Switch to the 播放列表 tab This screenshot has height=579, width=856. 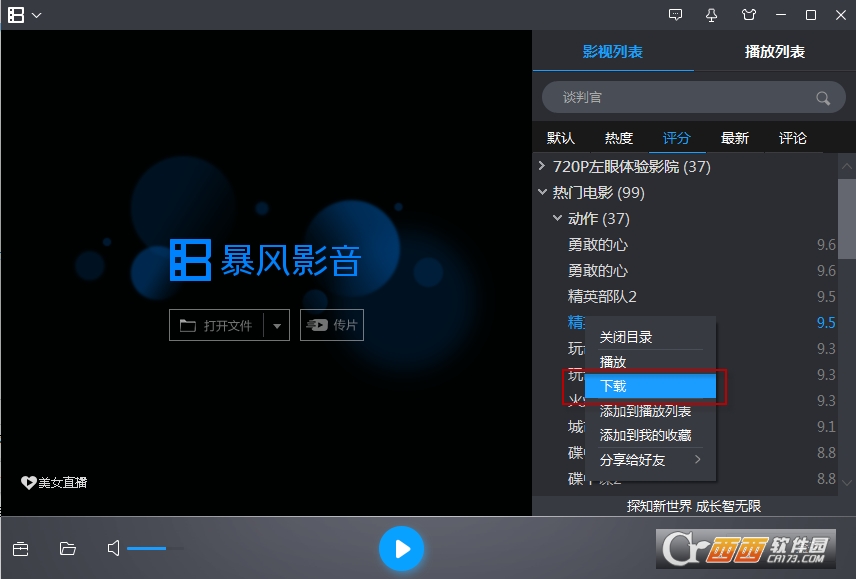coord(775,52)
